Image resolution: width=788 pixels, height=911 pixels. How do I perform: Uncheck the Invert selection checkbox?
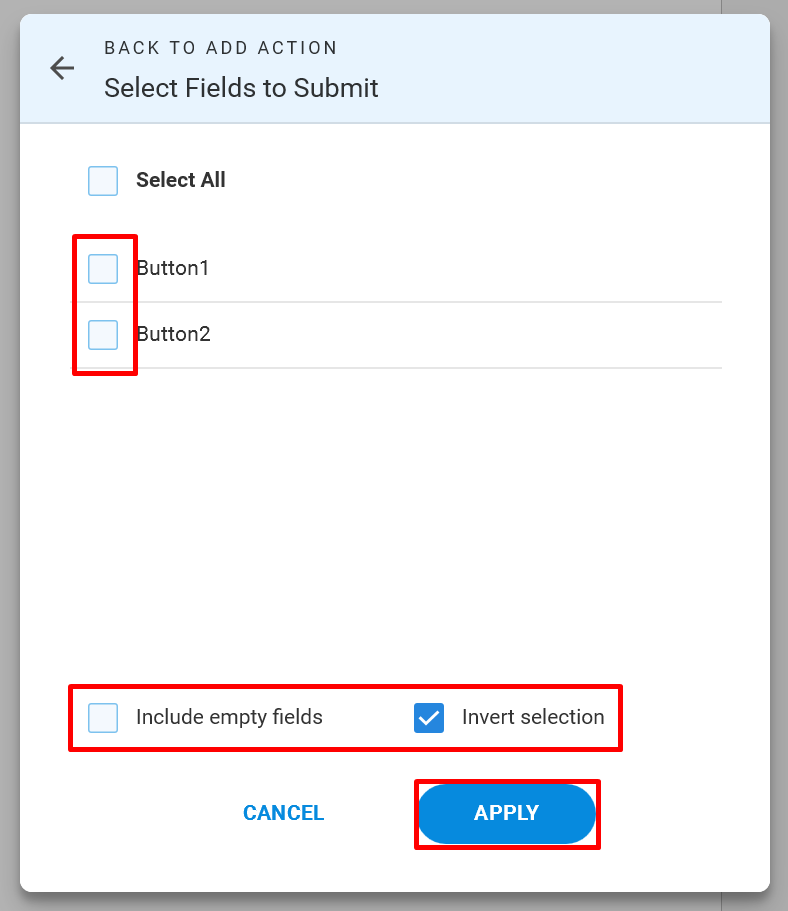click(429, 718)
